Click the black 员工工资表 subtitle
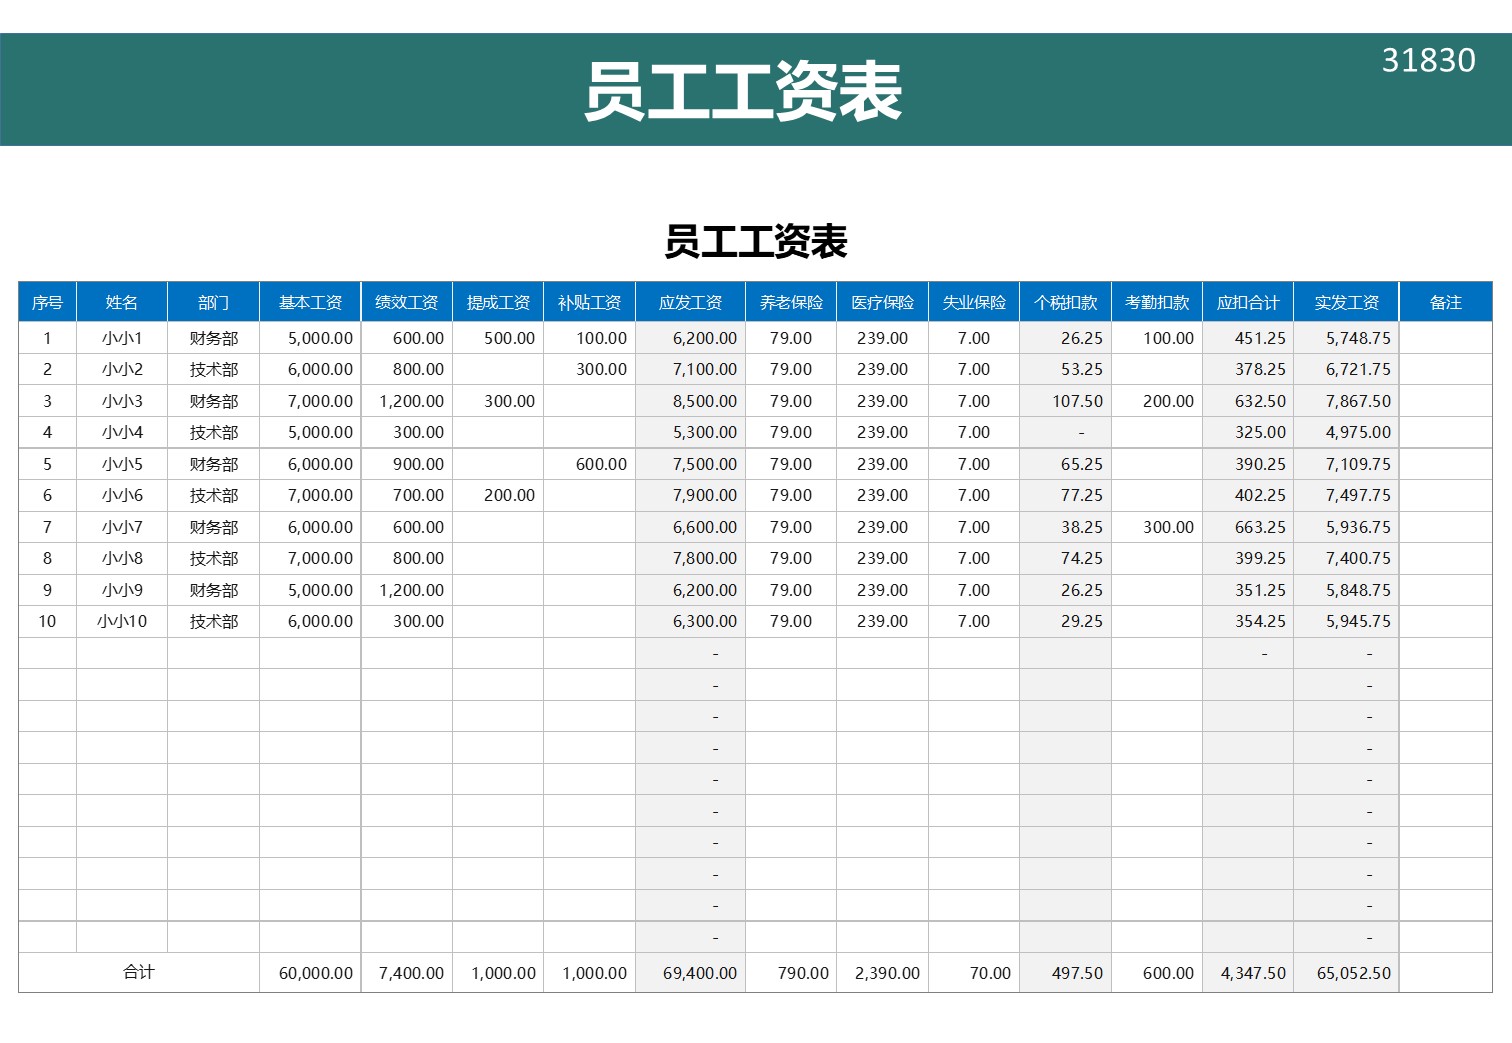This screenshot has width=1512, height=1043. [x=756, y=242]
